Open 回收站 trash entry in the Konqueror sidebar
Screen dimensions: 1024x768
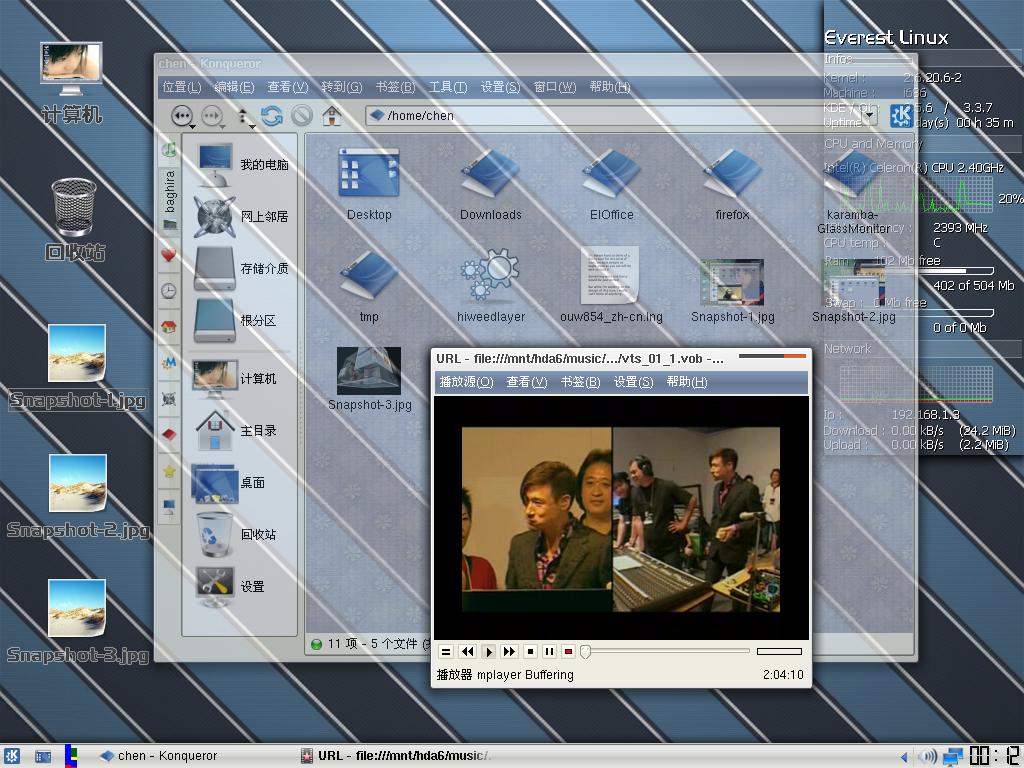235,534
